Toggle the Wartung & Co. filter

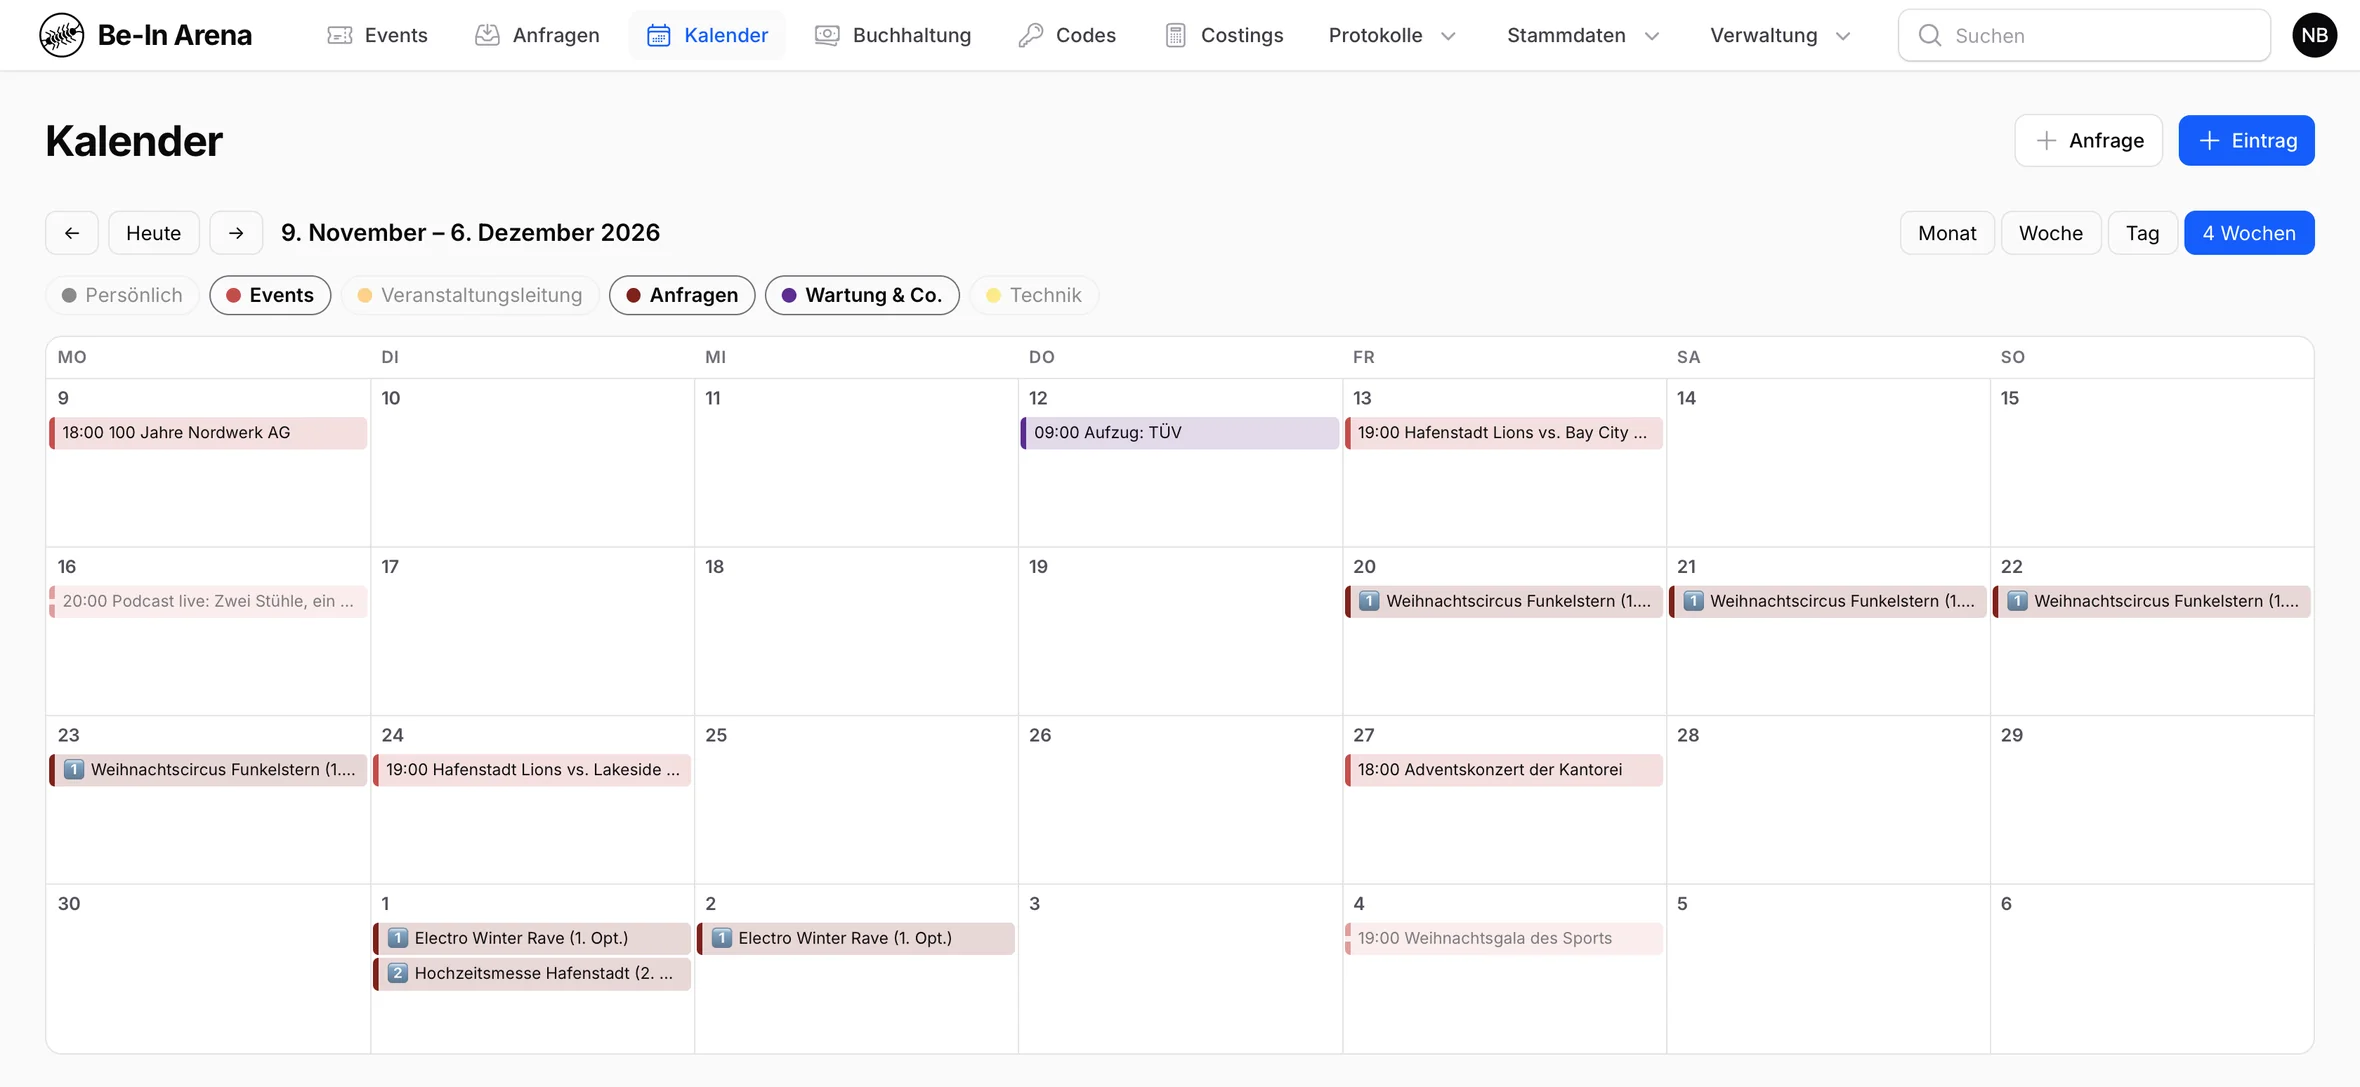click(x=862, y=295)
